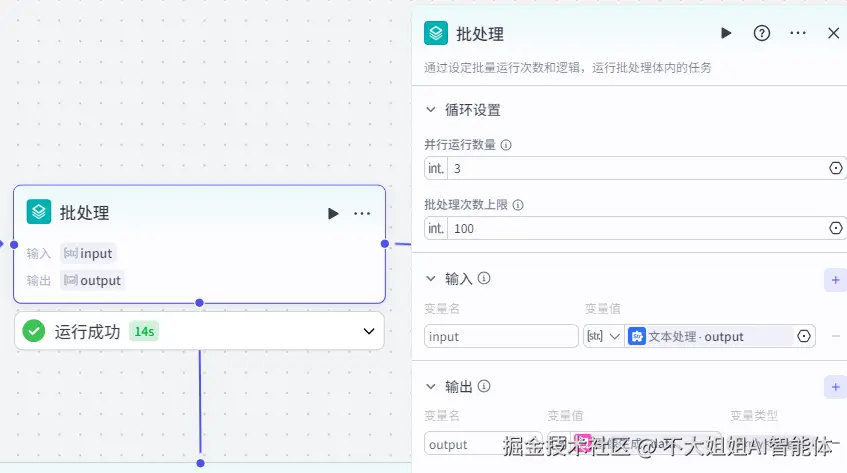Select the input tag on the node
Image resolution: width=847 pixels, height=473 pixels.
tap(88, 253)
